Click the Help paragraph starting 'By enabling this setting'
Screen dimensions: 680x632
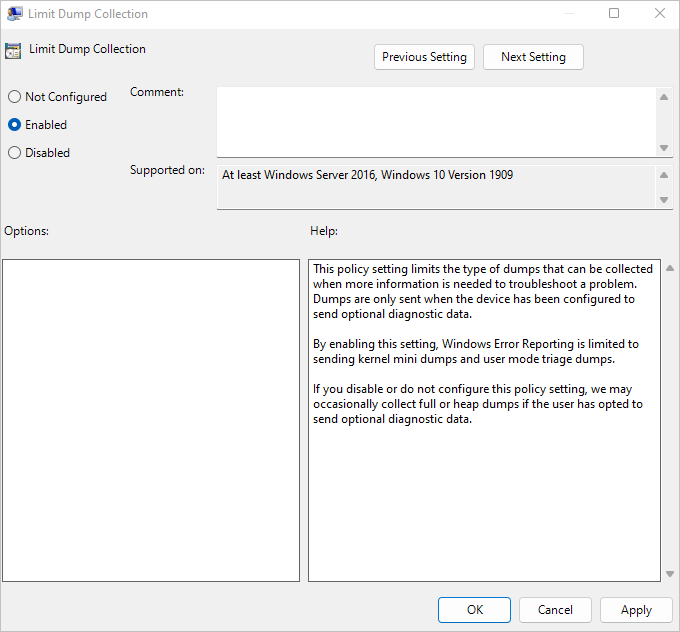pyautogui.click(x=476, y=351)
